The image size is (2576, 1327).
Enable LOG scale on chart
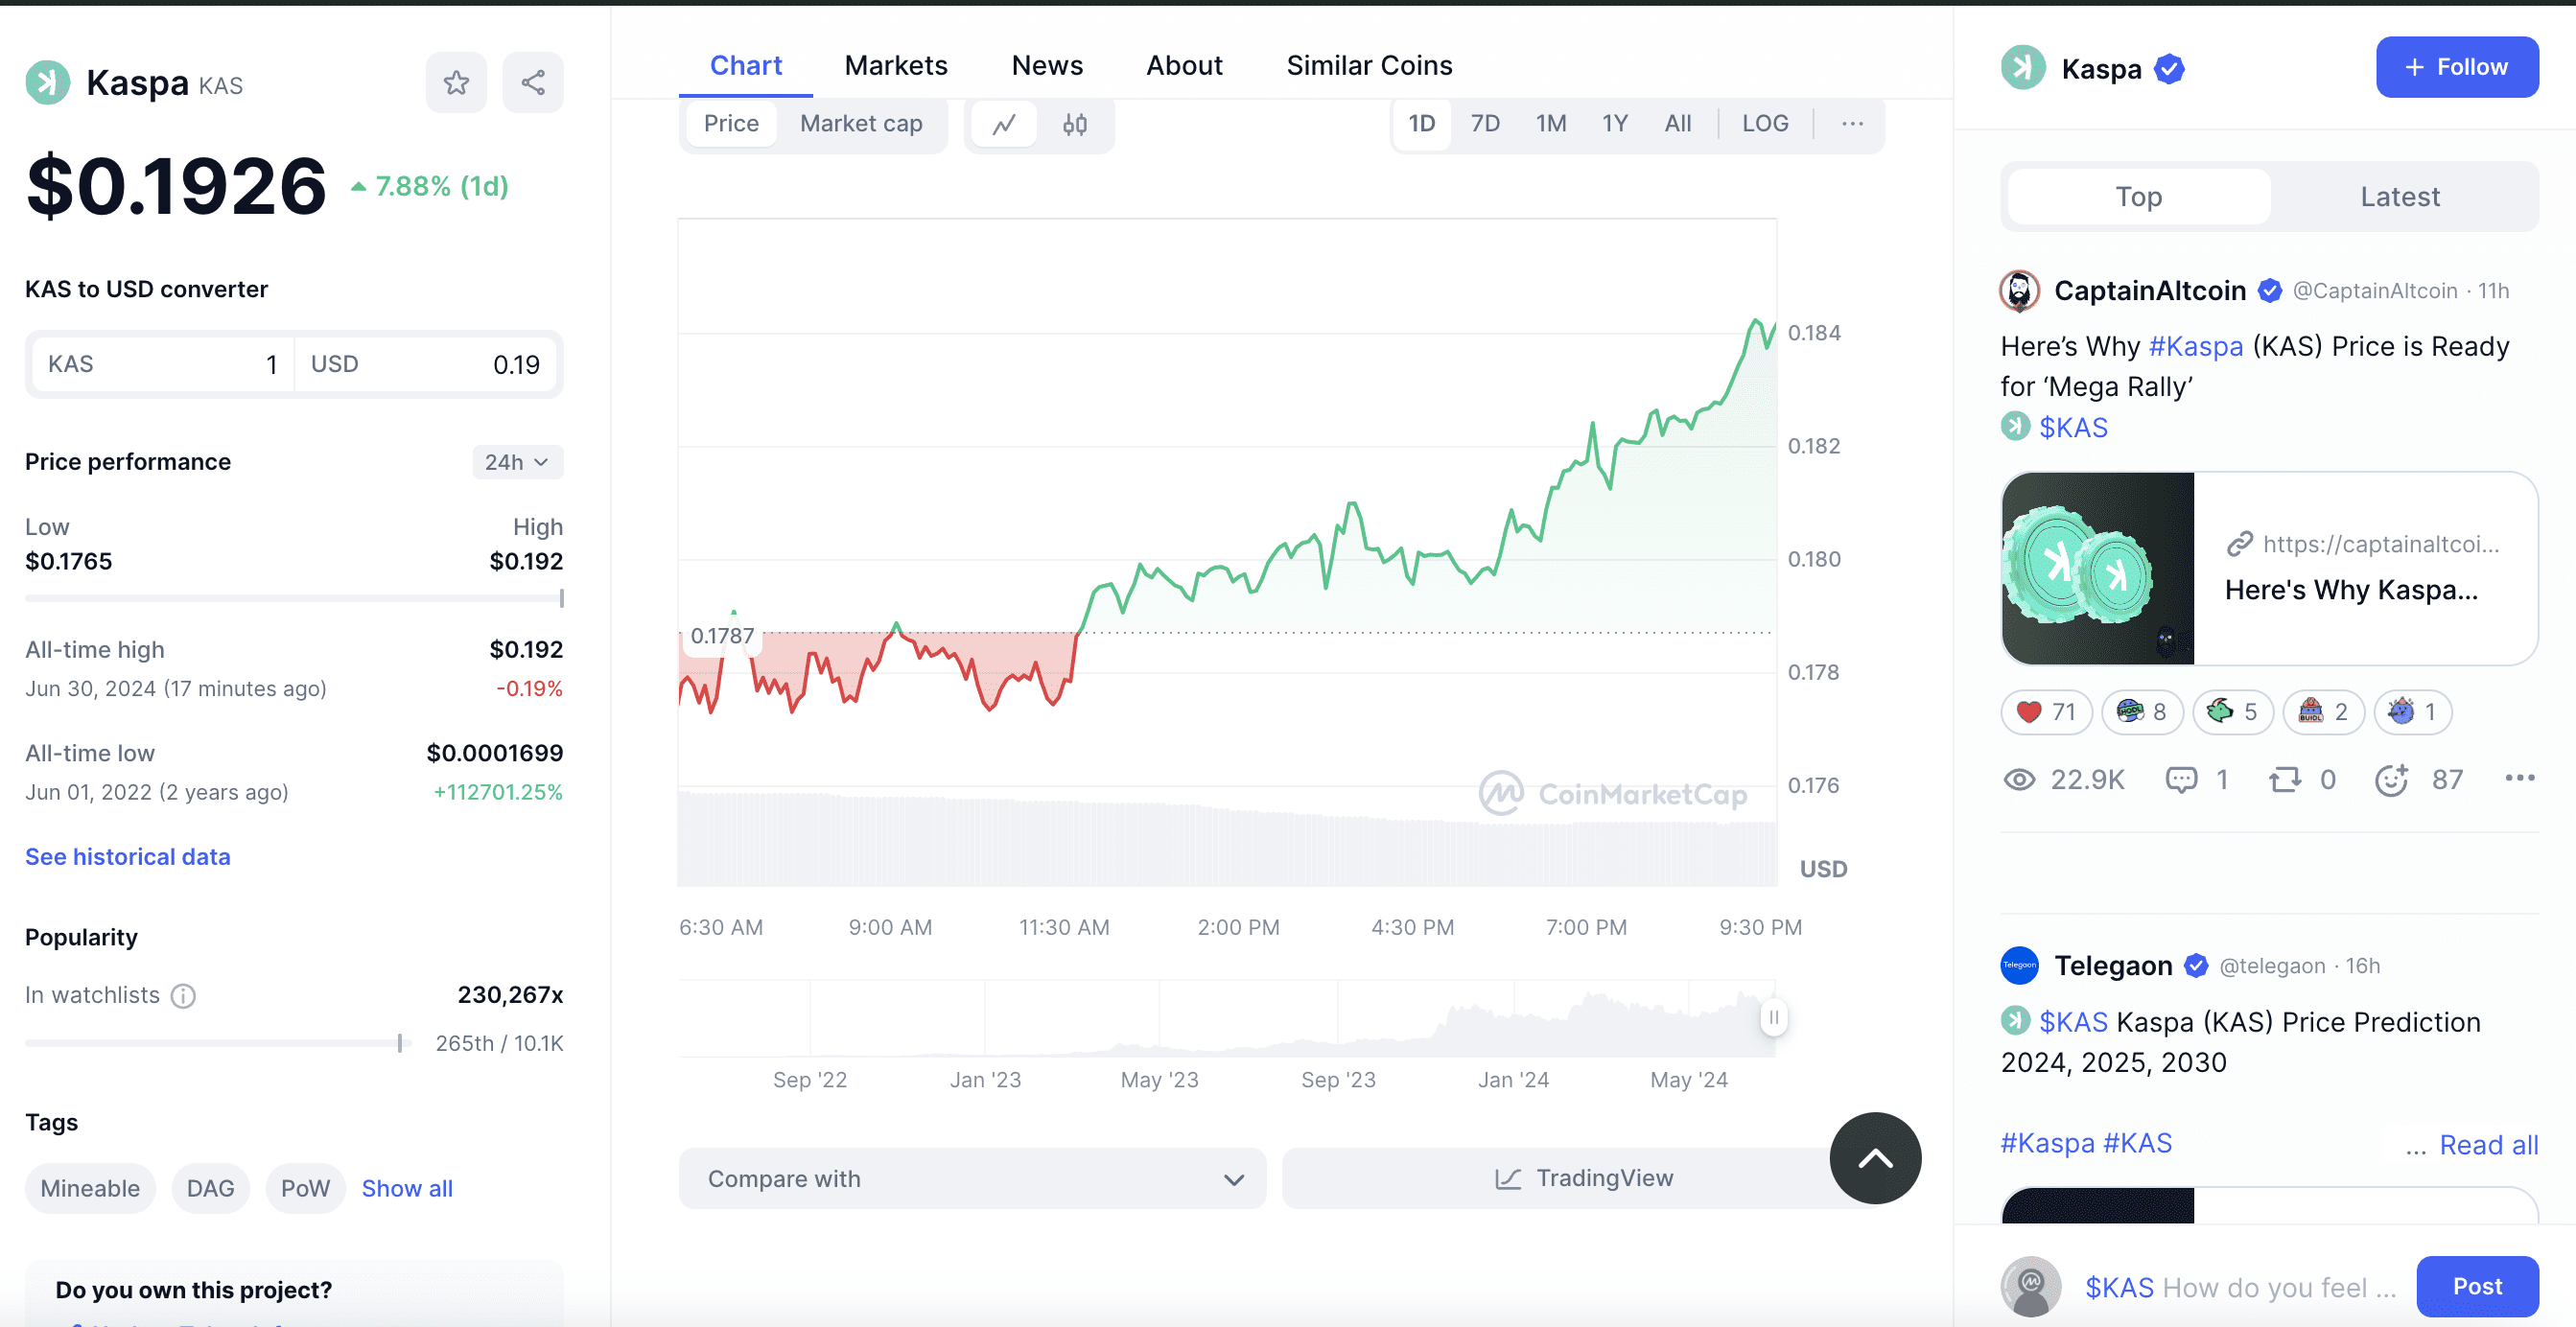coord(1765,124)
